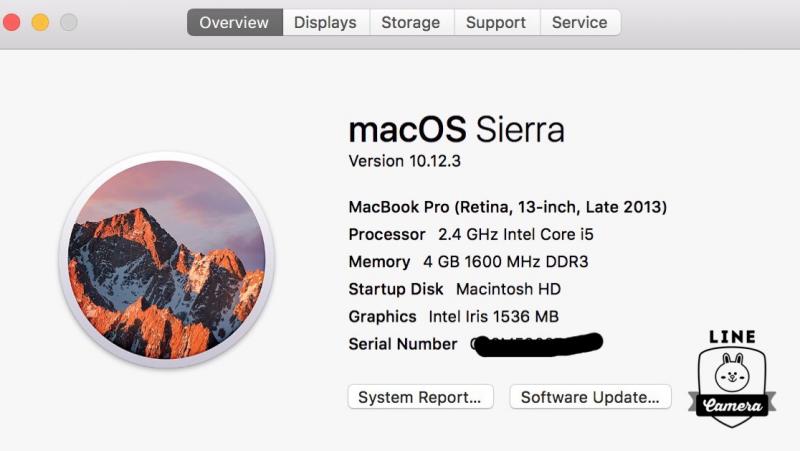Open System Report
800x451 pixels.
pos(420,397)
